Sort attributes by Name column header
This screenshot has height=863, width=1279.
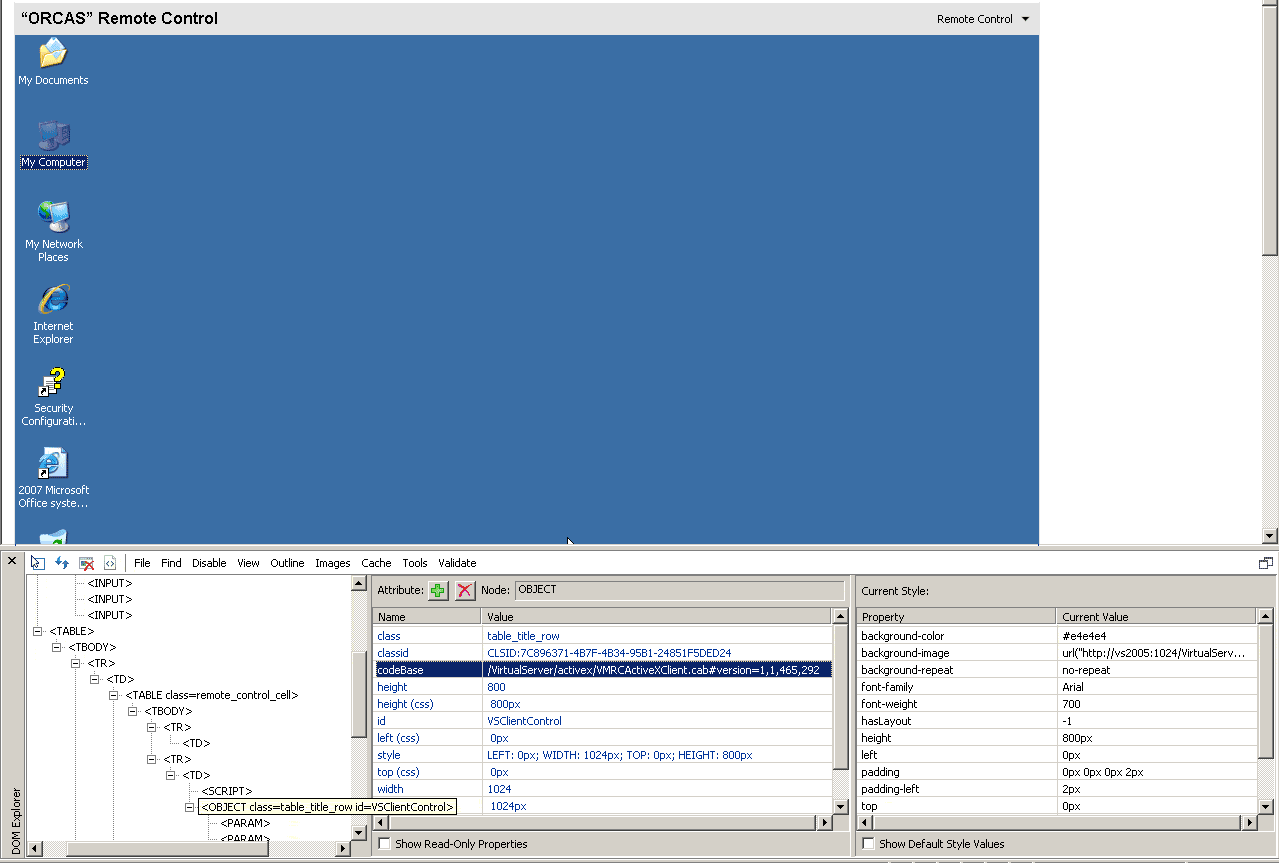tap(427, 617)
